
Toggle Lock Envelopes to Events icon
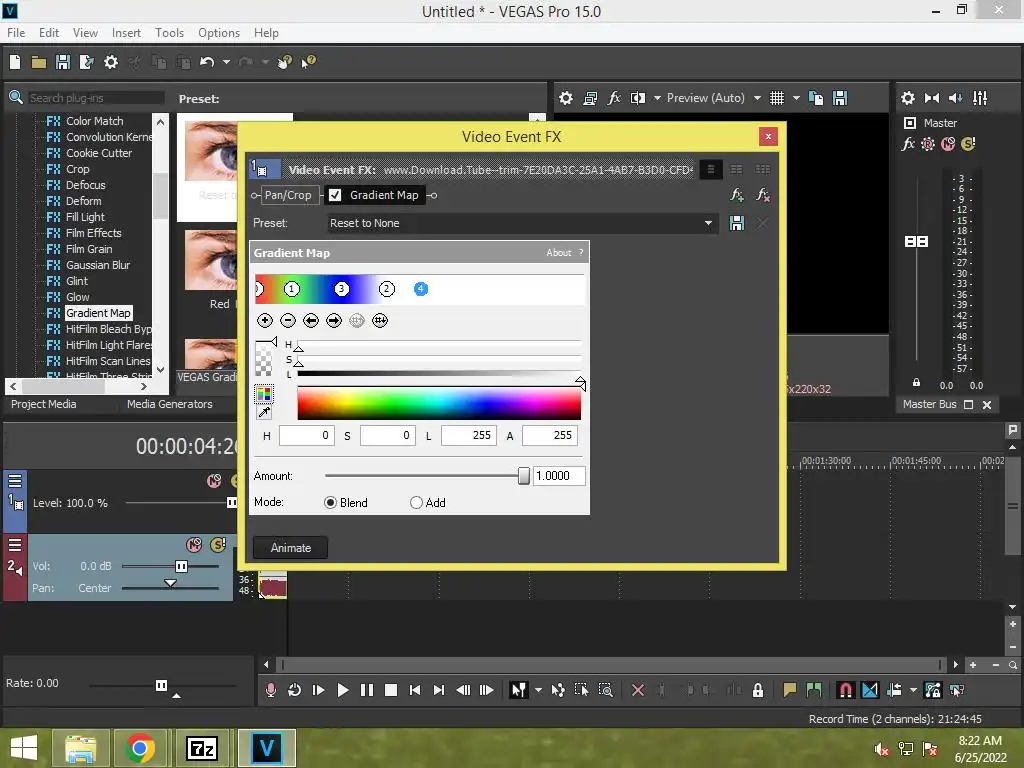point(933,690)
